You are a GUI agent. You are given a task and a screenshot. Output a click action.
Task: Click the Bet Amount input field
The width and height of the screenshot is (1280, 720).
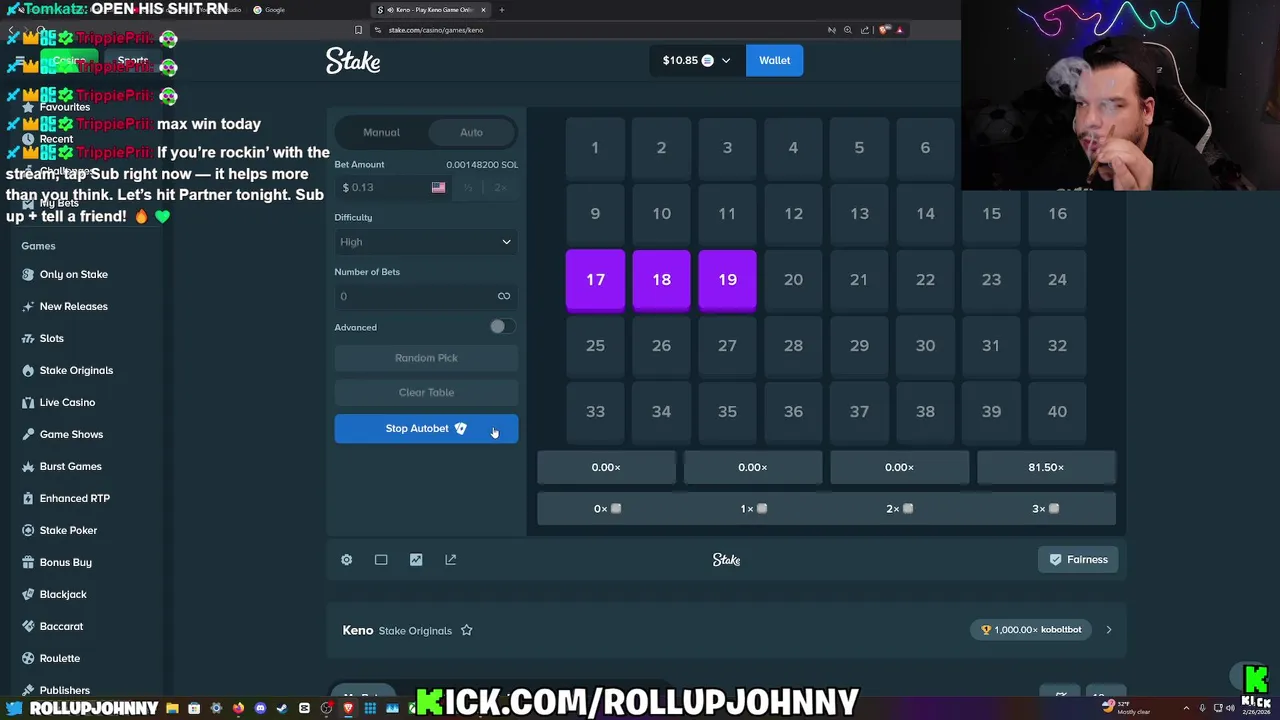pyautogui.click(x=393, y=187)
